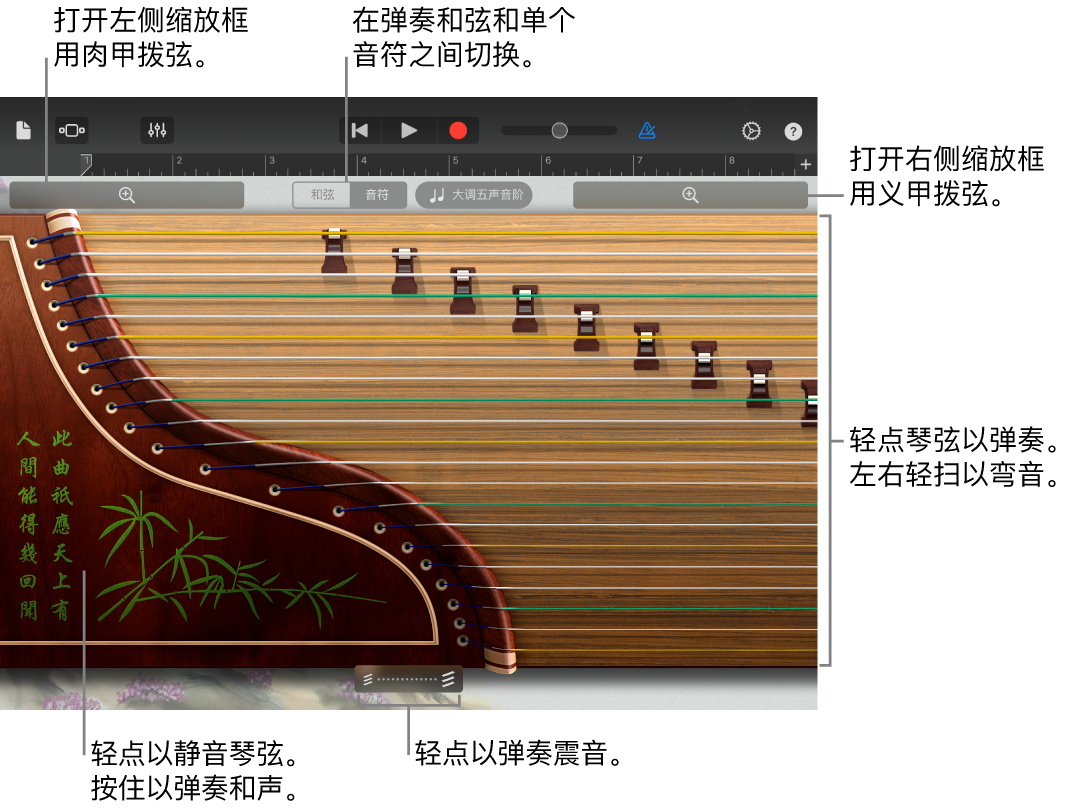1077x809 pixels.
Task: Go to beginning of song
Action: (360, 130)
